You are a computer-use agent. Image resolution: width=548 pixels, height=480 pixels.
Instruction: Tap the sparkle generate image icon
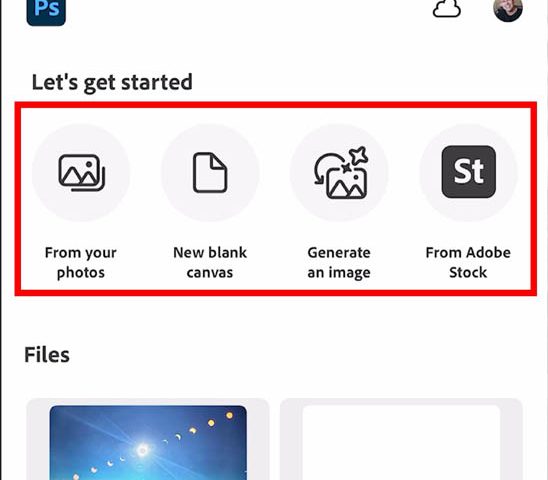[340, 173]
